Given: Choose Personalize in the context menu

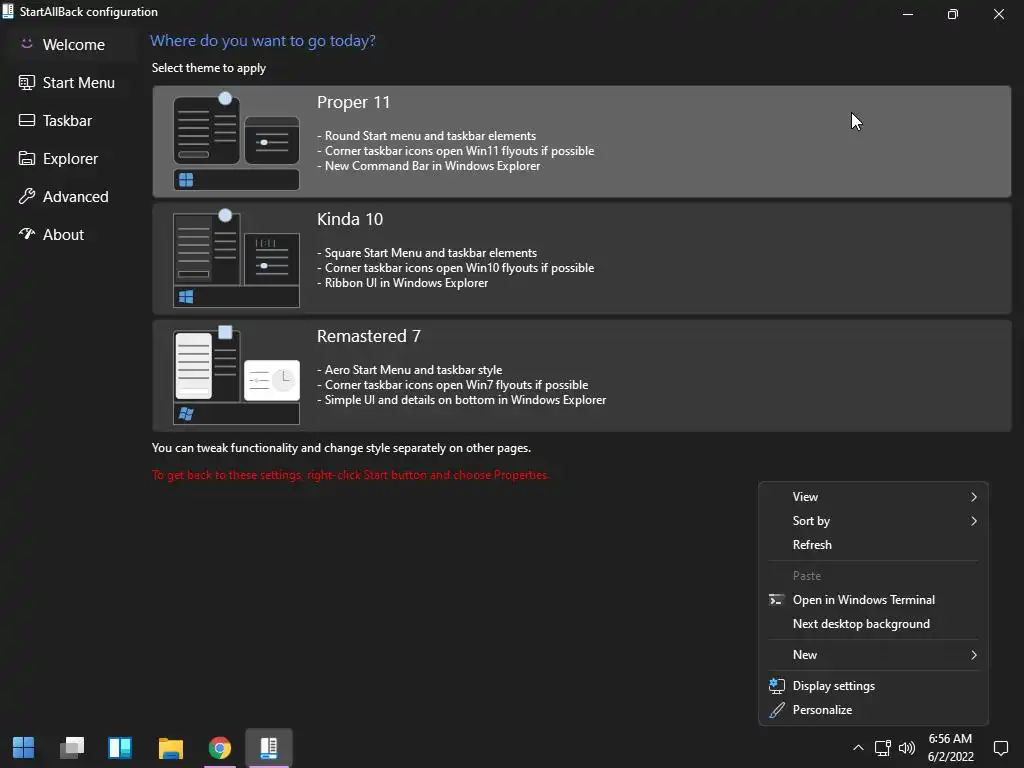Looking at the screenshot, I should pyautogui.click(x=873, y=710).
